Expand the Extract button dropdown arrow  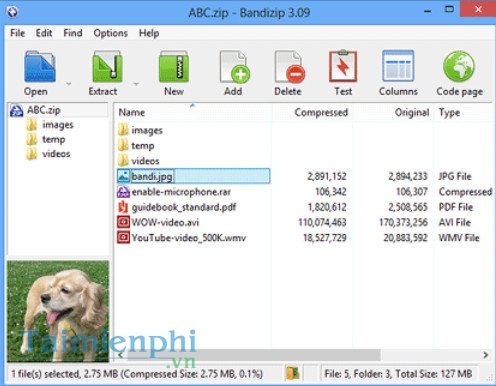click(x=136, y=84)
